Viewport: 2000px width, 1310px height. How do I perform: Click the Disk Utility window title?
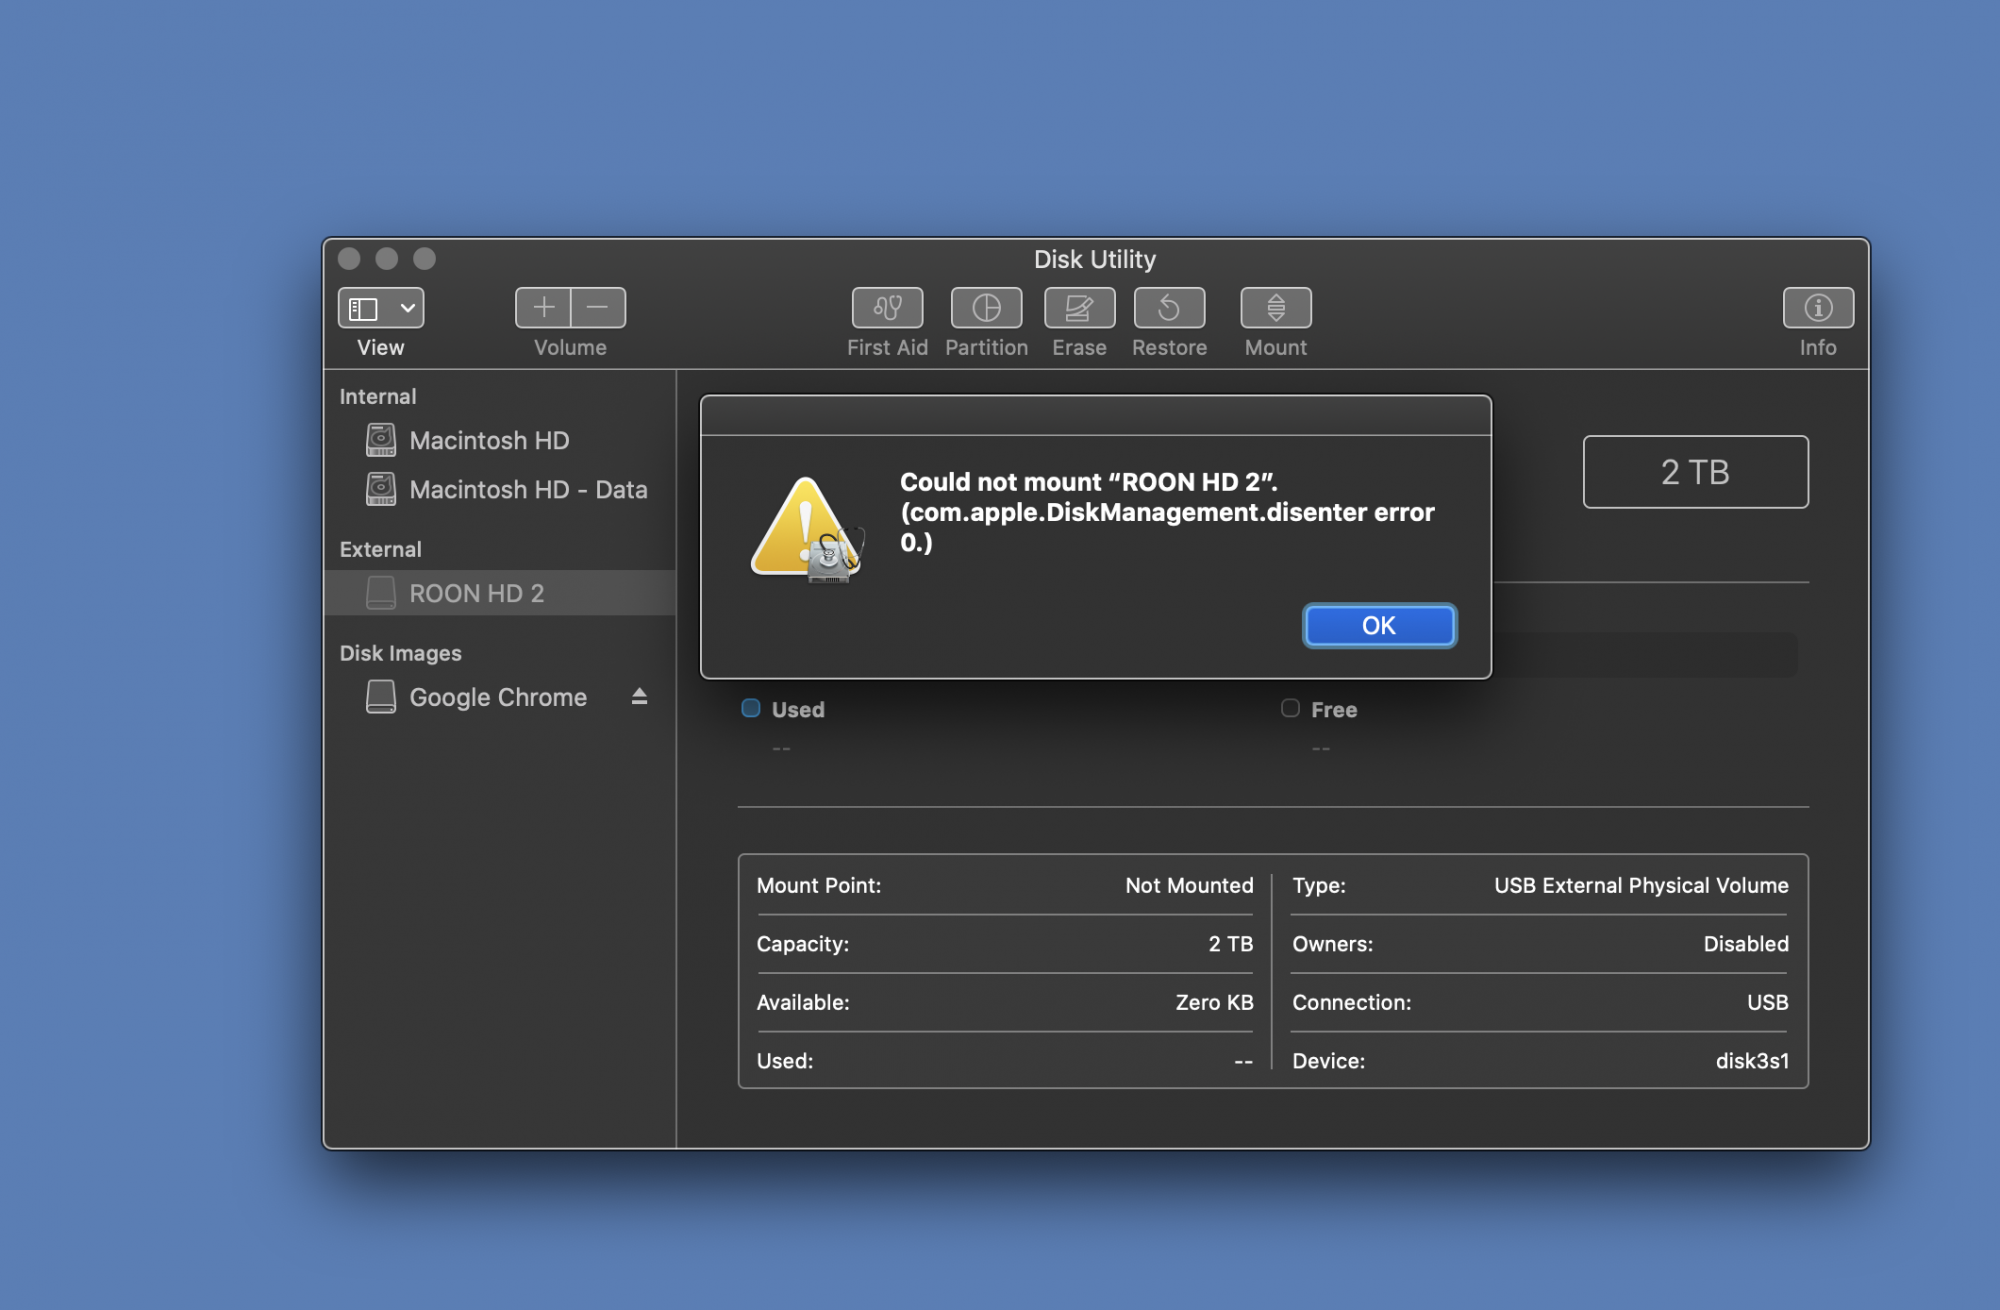[1094, 260]
